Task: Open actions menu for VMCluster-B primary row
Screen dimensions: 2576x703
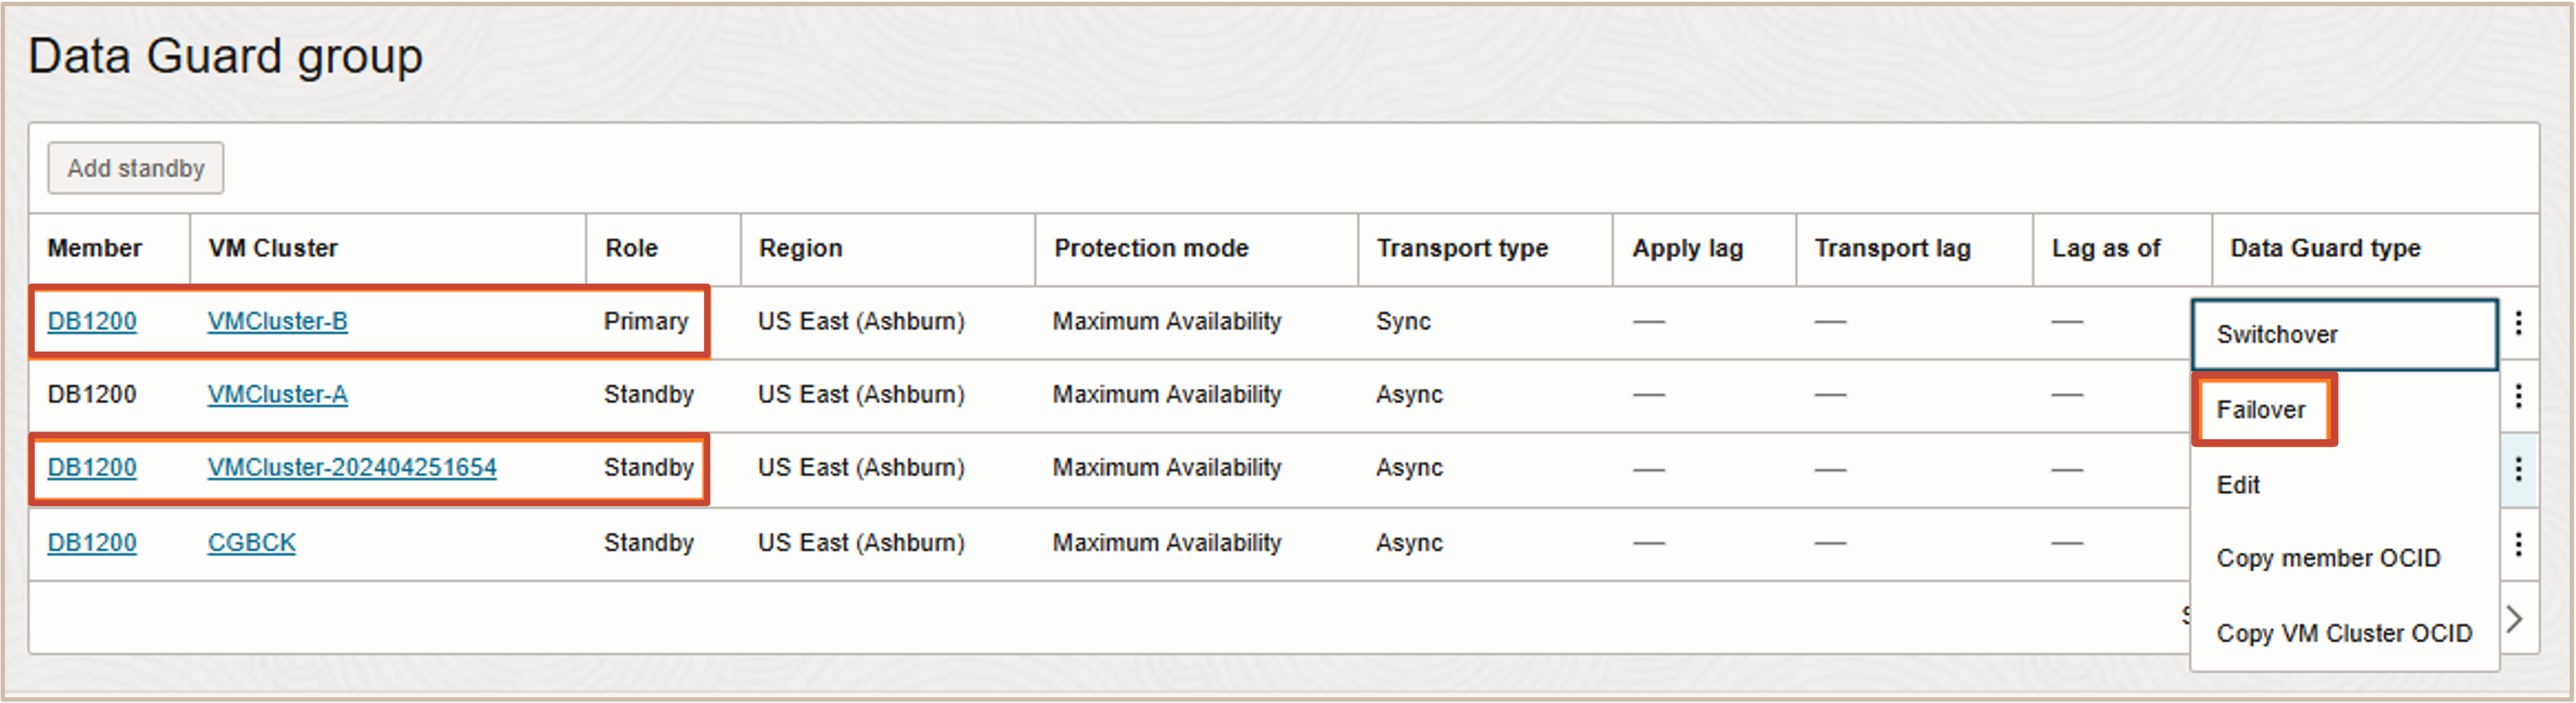Action: point(2518,322)
